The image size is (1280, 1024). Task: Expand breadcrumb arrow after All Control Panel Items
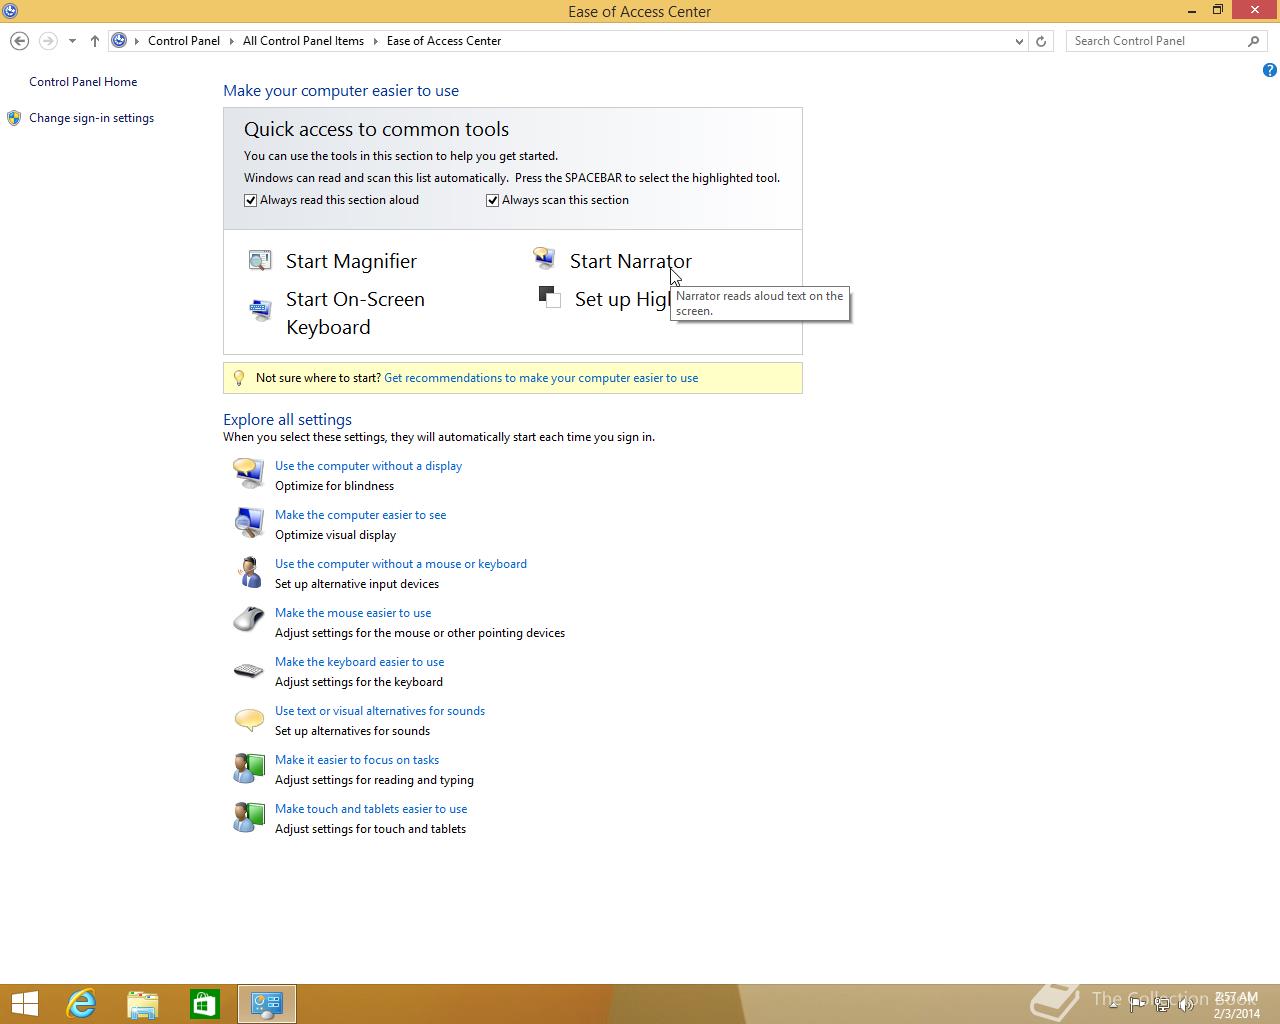(376, 41)
